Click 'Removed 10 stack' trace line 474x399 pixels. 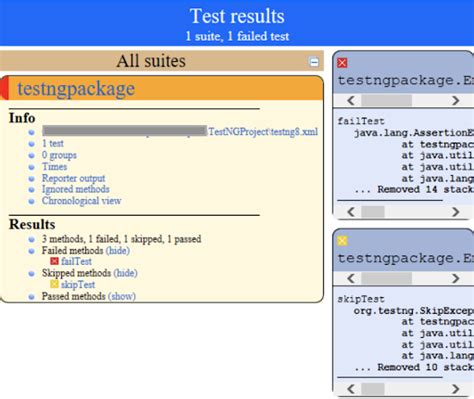414,367
